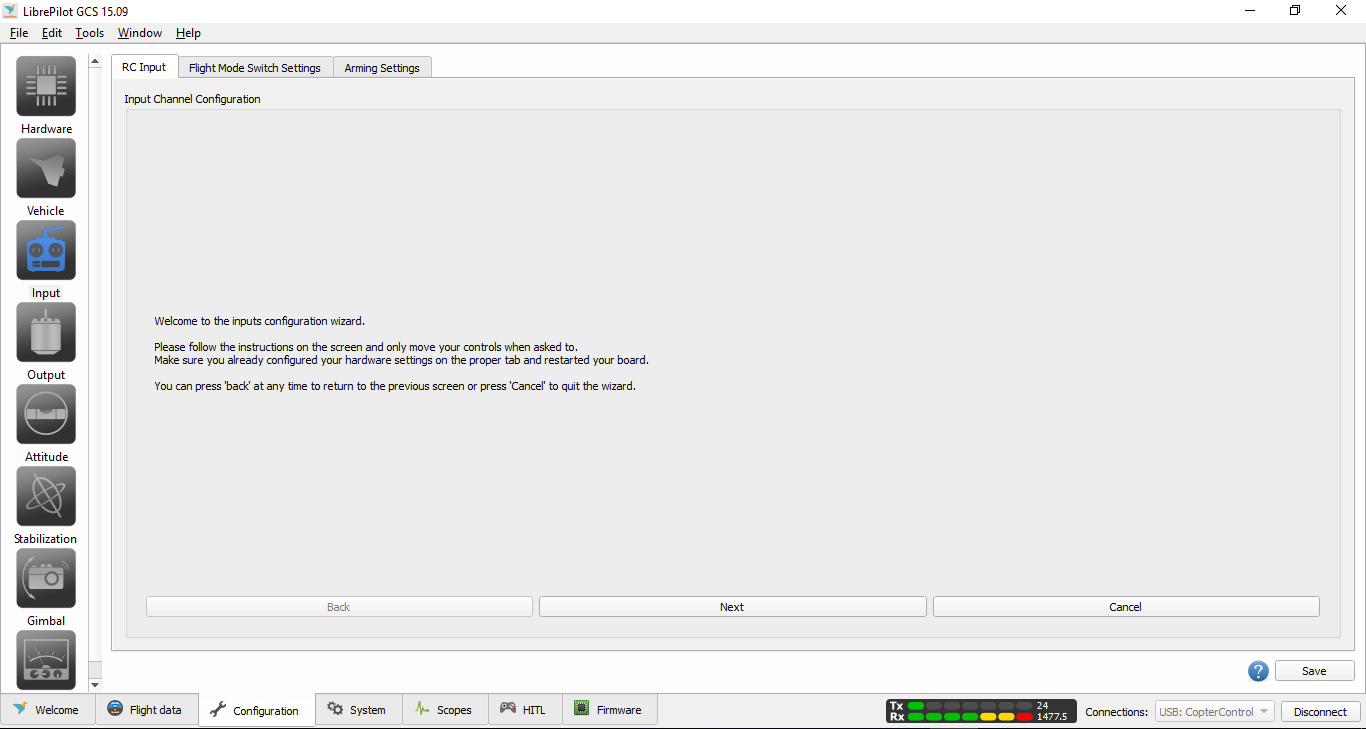
Task: Save the input configuration
Action: pos(1314,671)
